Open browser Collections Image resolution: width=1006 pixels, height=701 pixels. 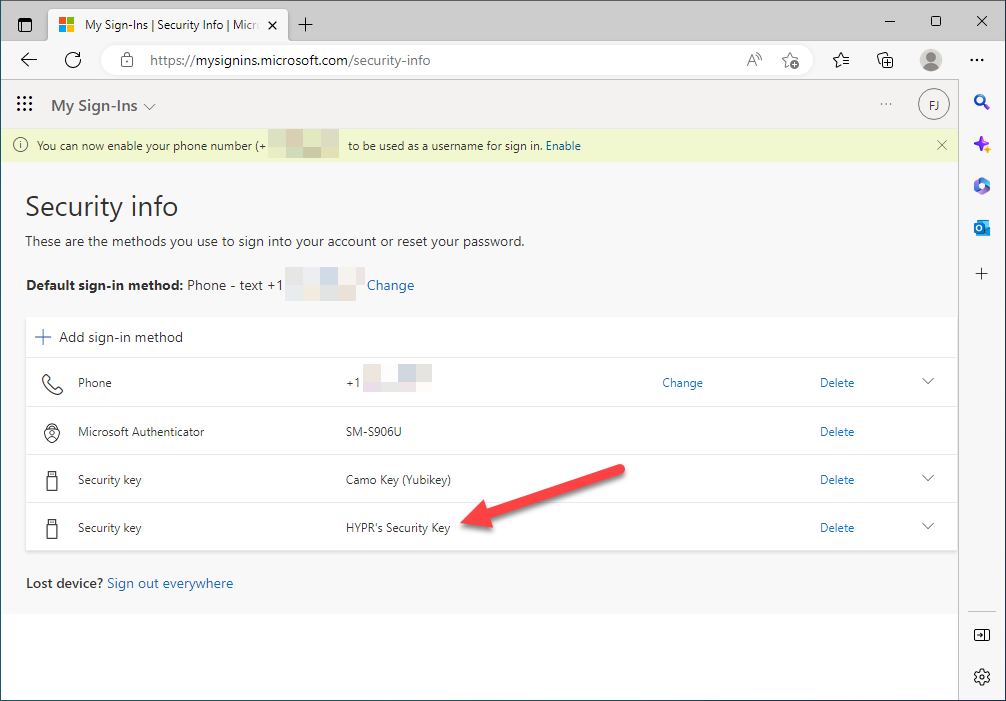point(885,60)
